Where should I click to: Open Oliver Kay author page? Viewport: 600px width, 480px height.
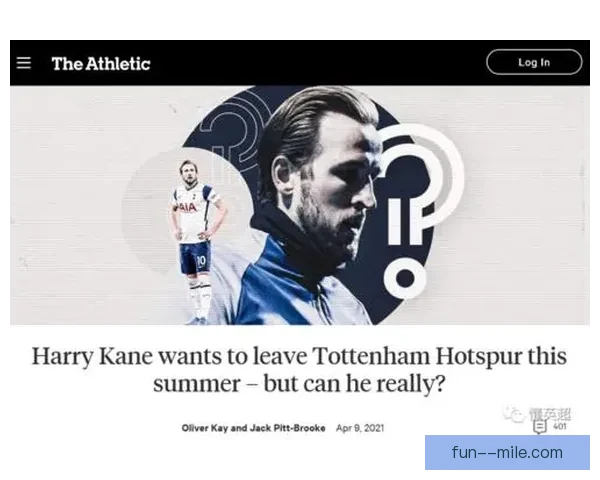tap(205, 428)
